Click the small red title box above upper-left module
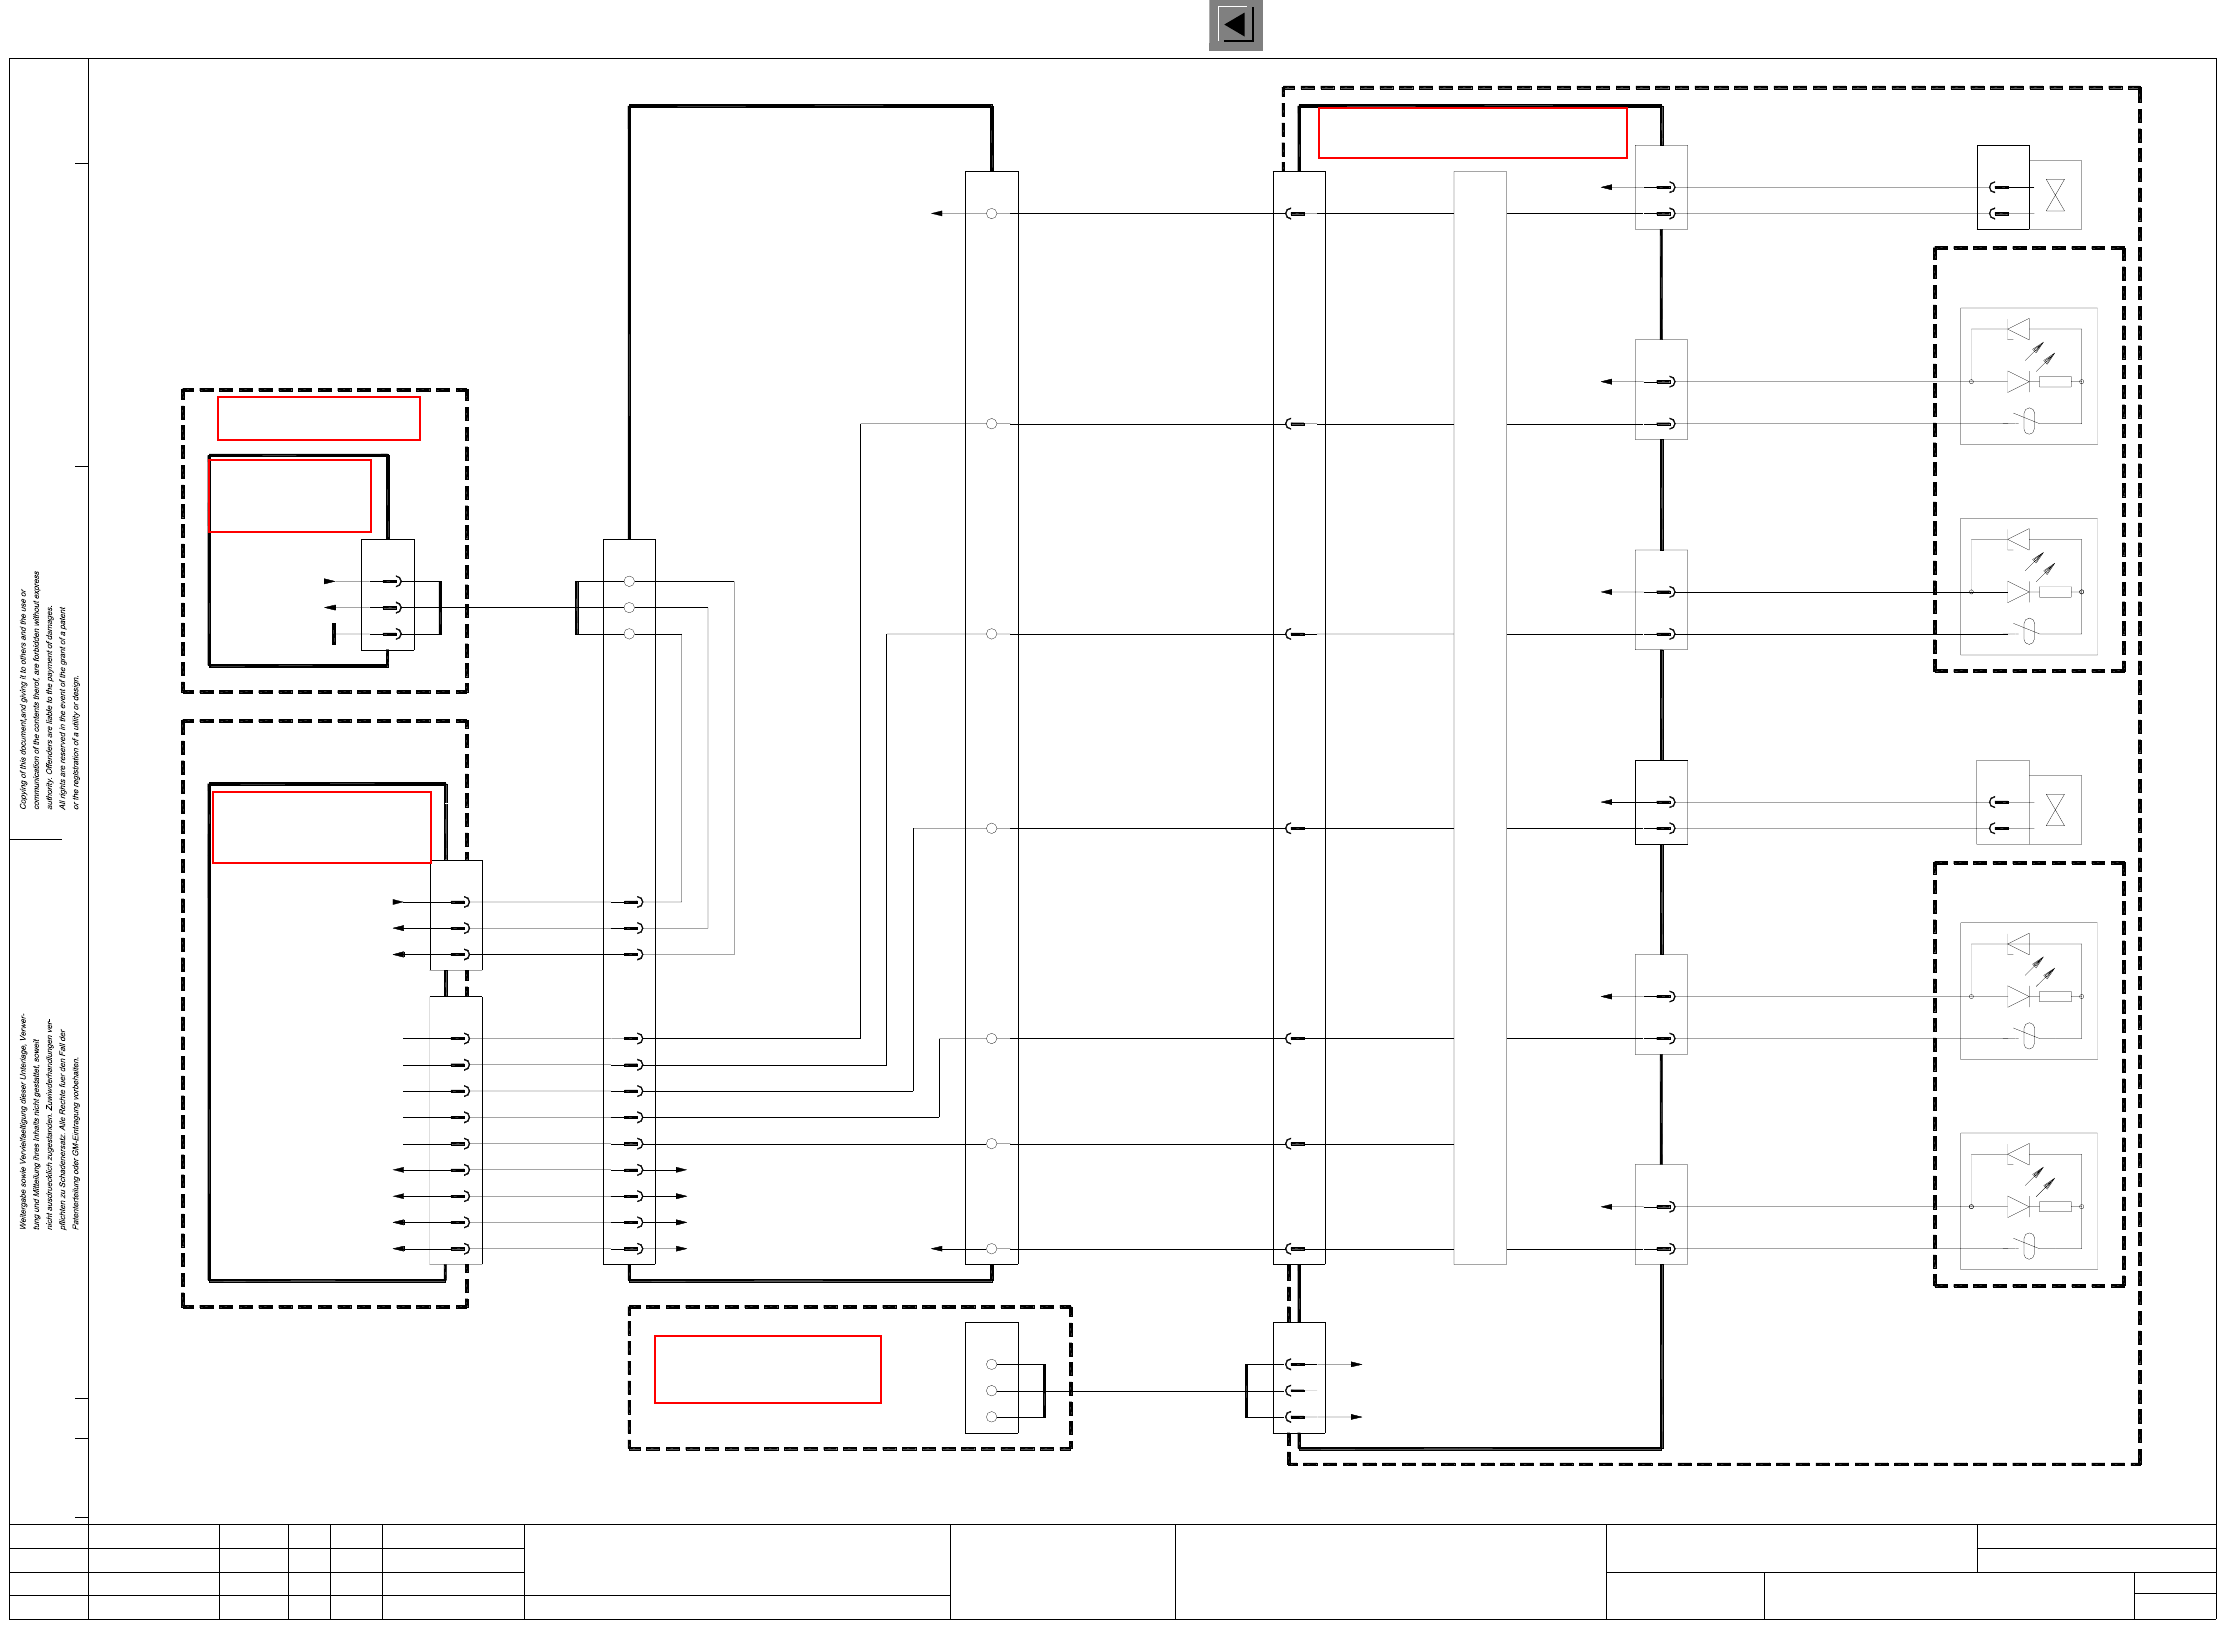Viewport: 2223px width, 1626px height. 318,418
